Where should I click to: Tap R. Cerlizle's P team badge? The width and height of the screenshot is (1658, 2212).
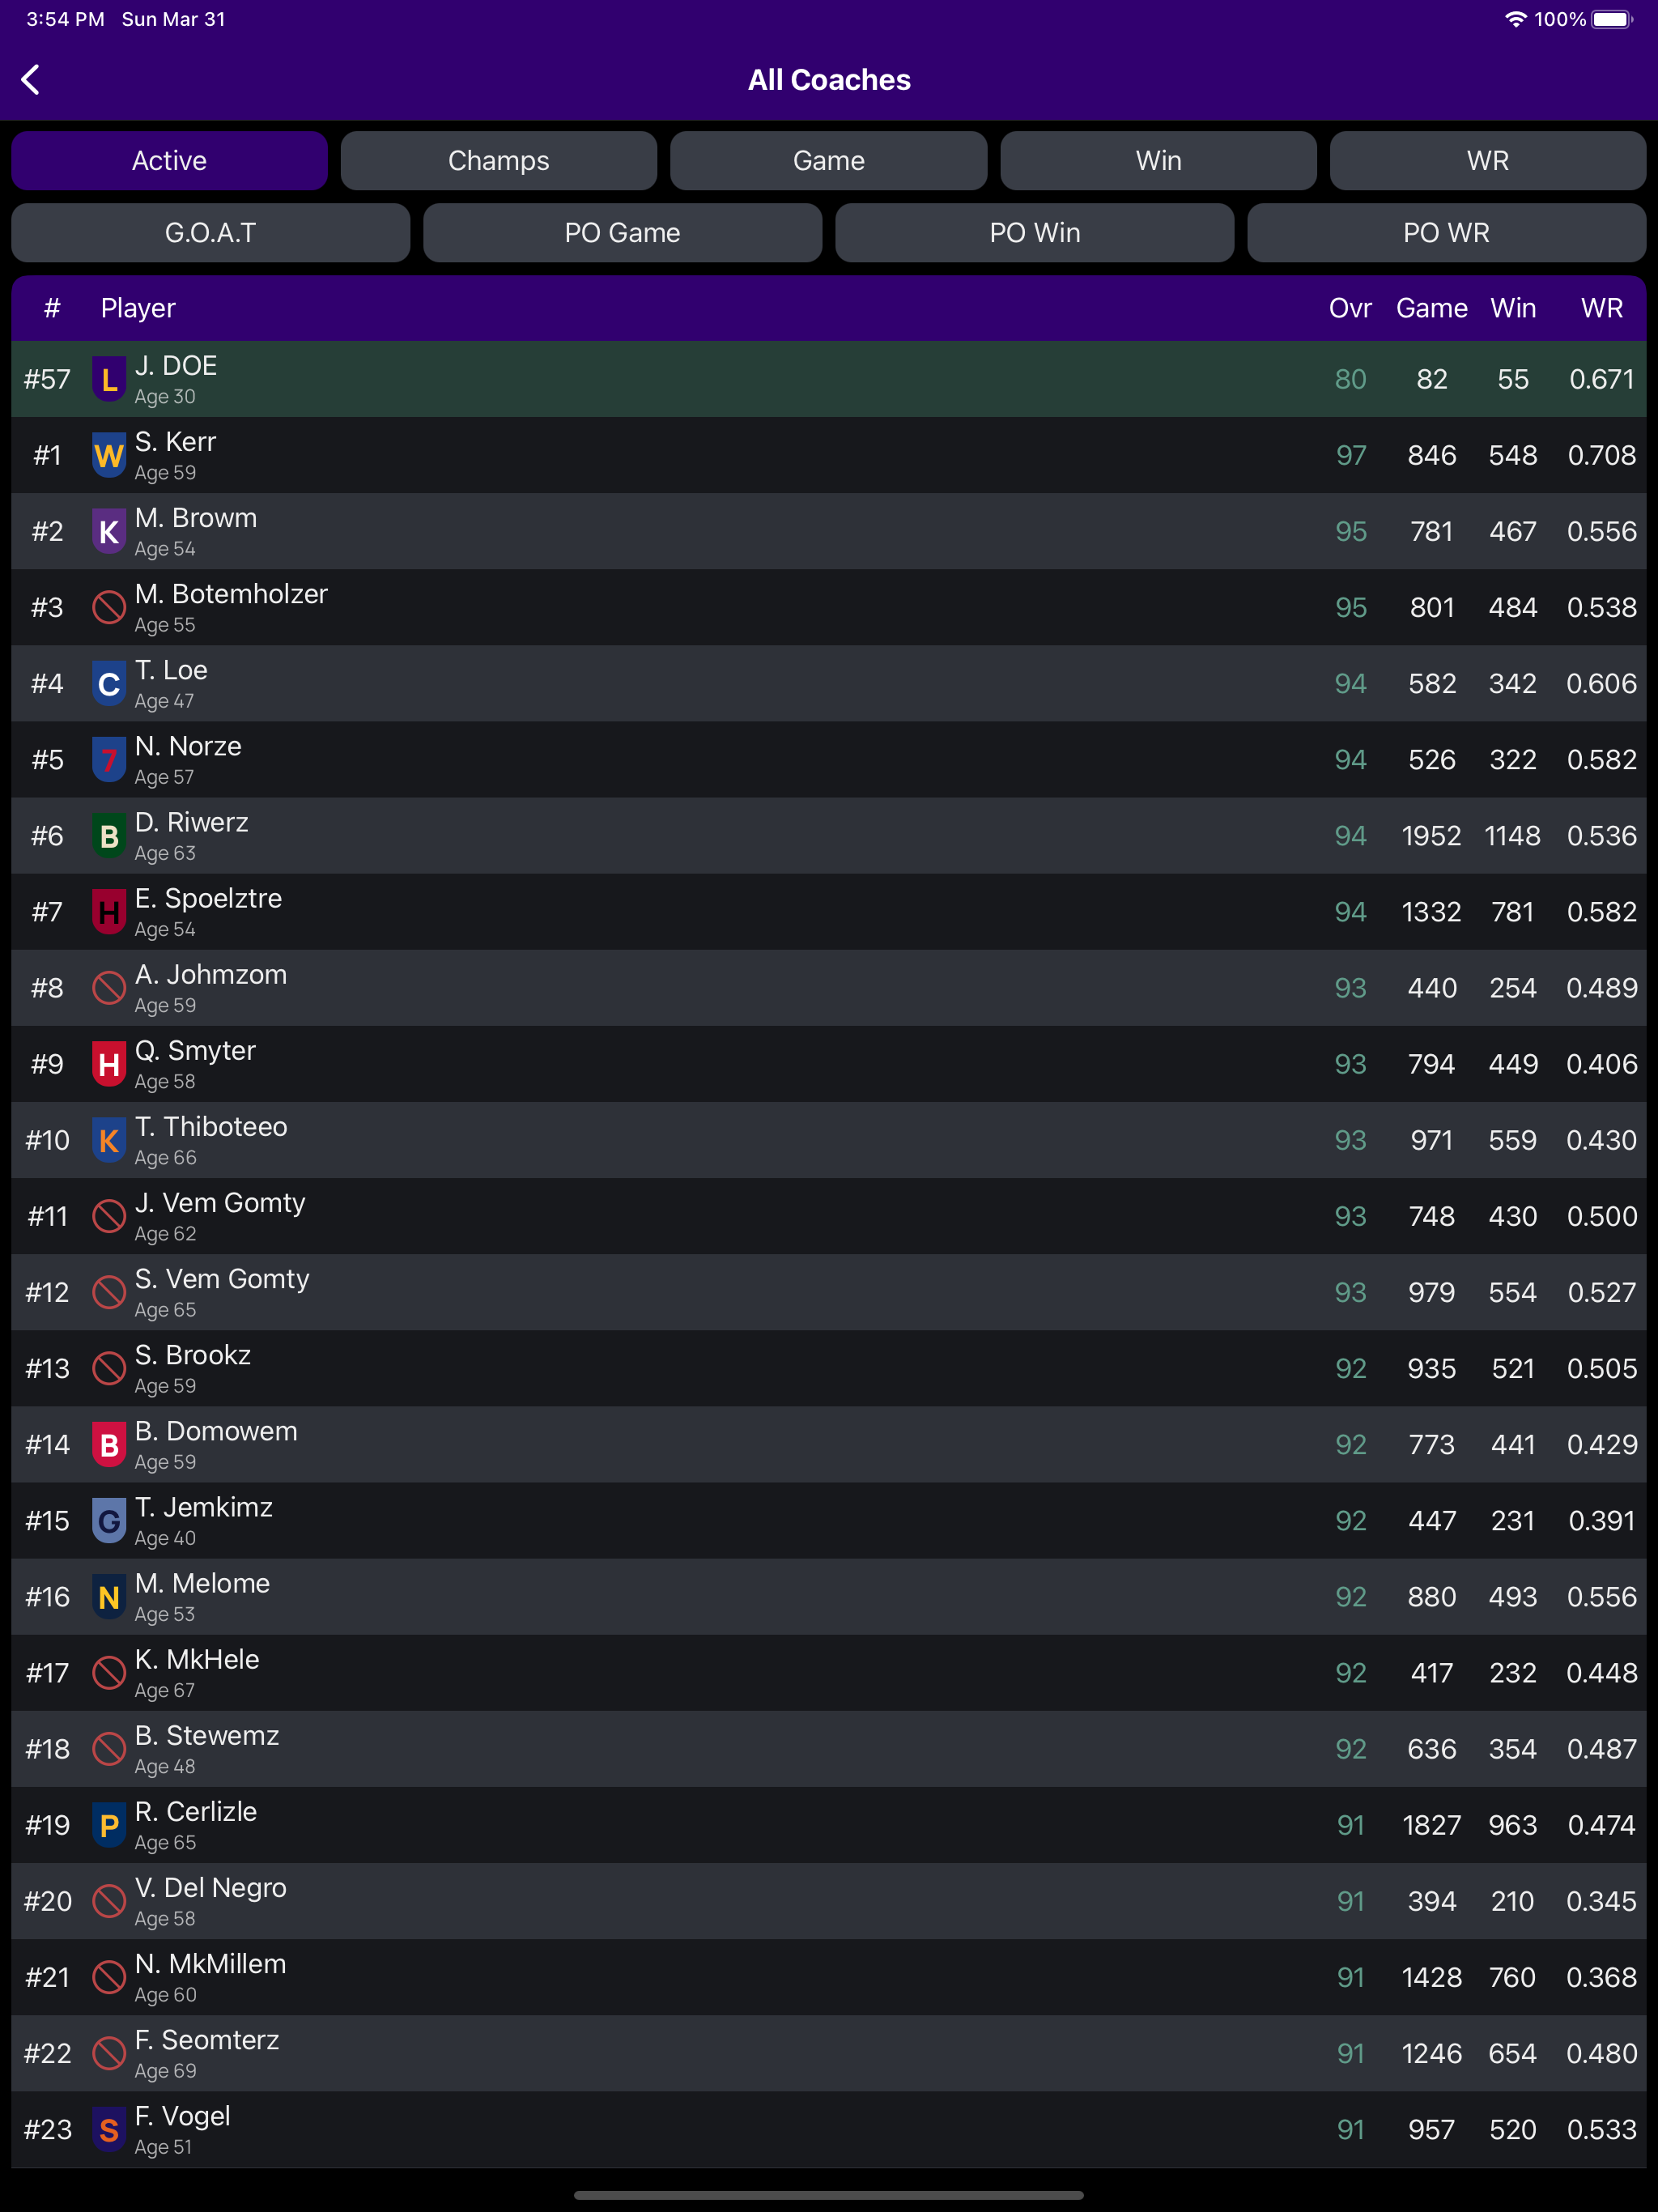[x=109, y=1826]
